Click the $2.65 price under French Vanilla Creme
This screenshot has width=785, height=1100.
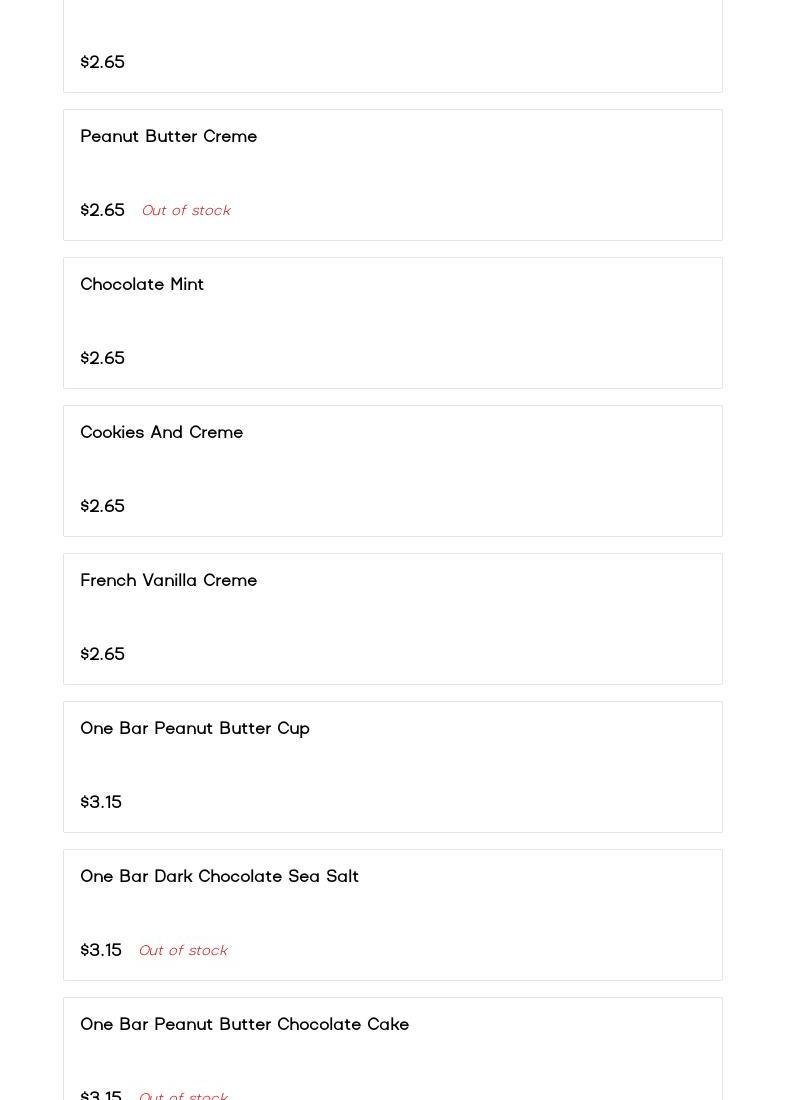click(102, 654)
